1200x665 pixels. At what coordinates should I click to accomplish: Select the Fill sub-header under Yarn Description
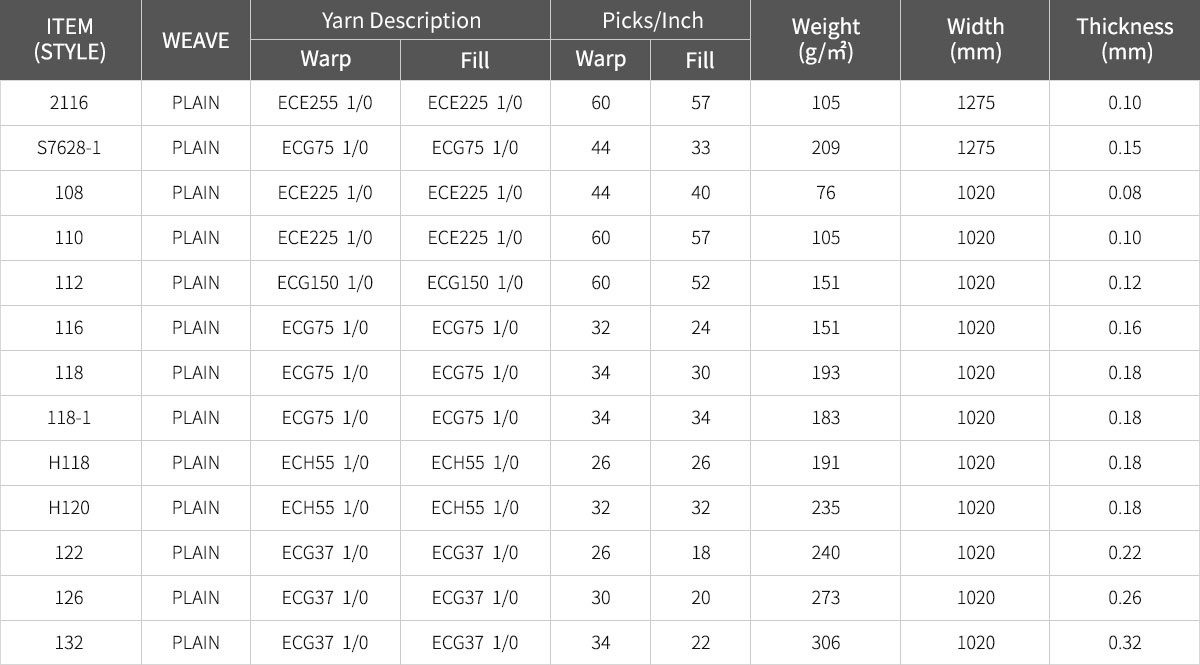(475, 60)
